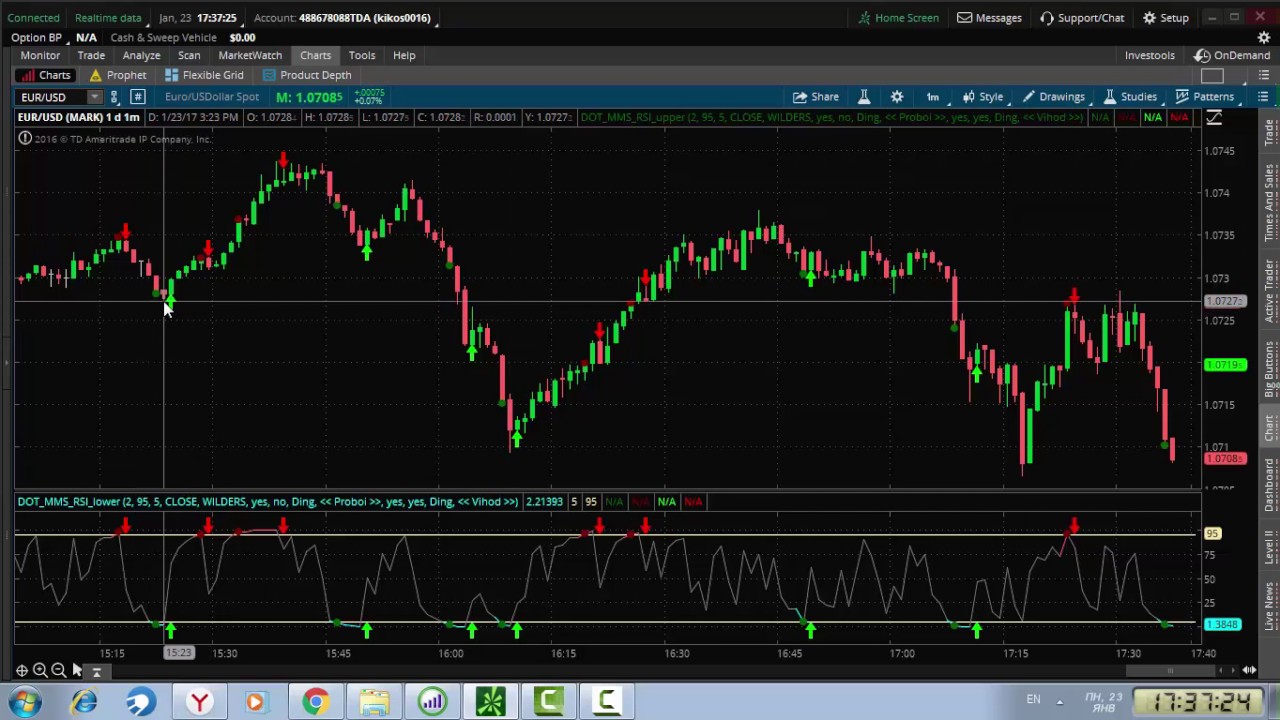The width and height of the screenshot is (1280, 720).
Task: Click the collapse drawing tools icon
Action: (96, 672)
